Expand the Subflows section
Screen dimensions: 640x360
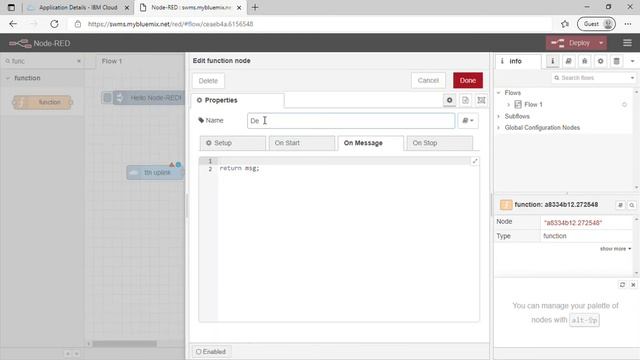(498, 116)
